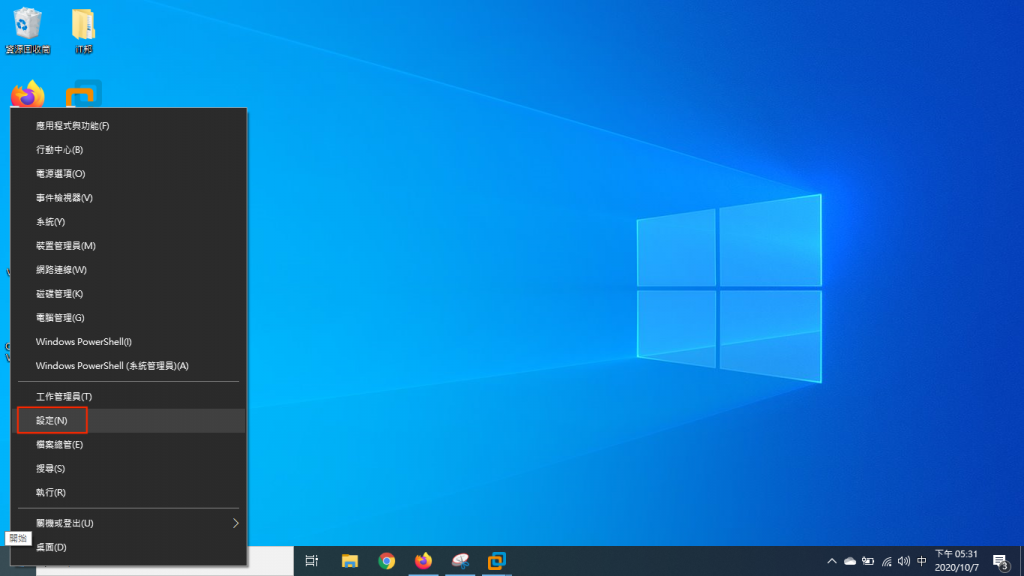Launch 電腦管理(G)

[129, 318]
